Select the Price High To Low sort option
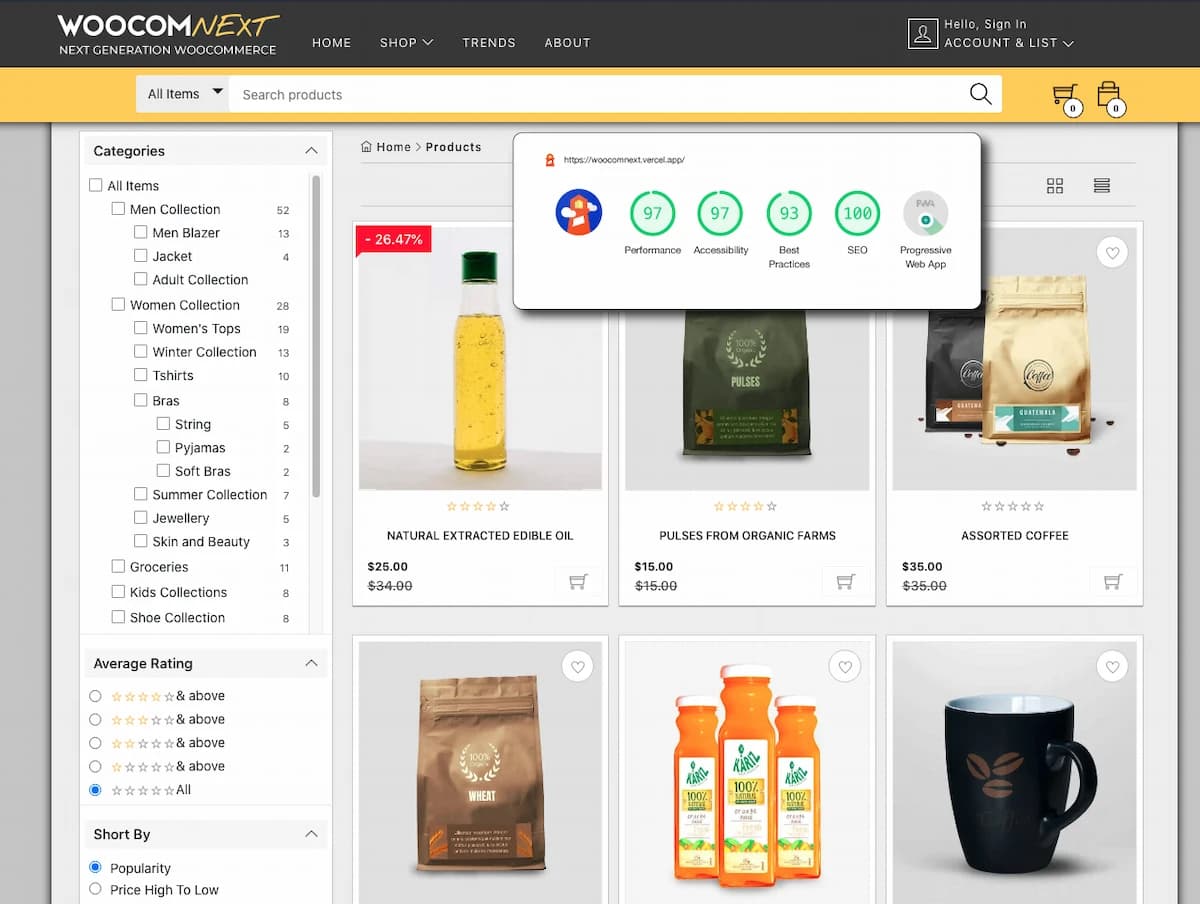The image size is (1200, 904). pyautogui.click(x=95, y=890)
